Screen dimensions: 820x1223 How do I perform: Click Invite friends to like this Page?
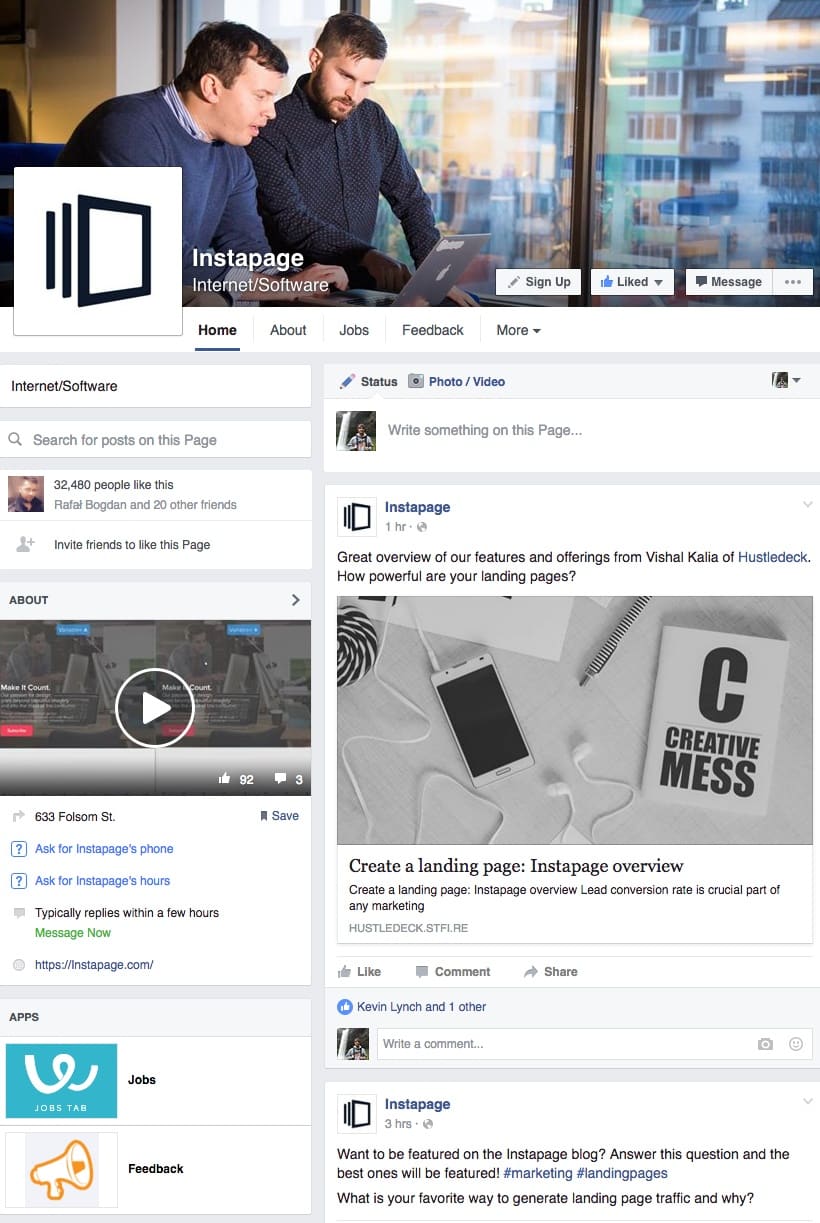tap(132, 545)
